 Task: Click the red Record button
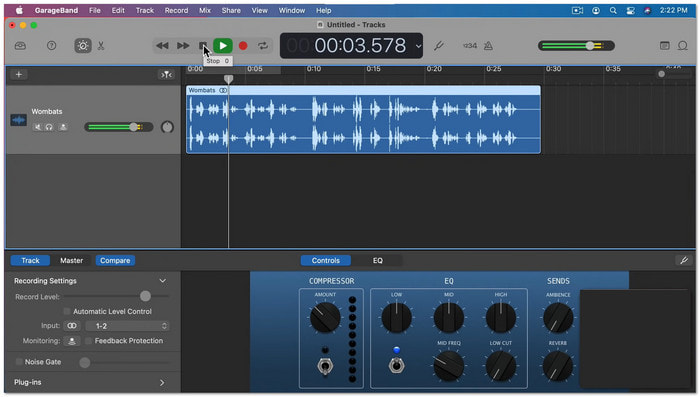point(243,46)
